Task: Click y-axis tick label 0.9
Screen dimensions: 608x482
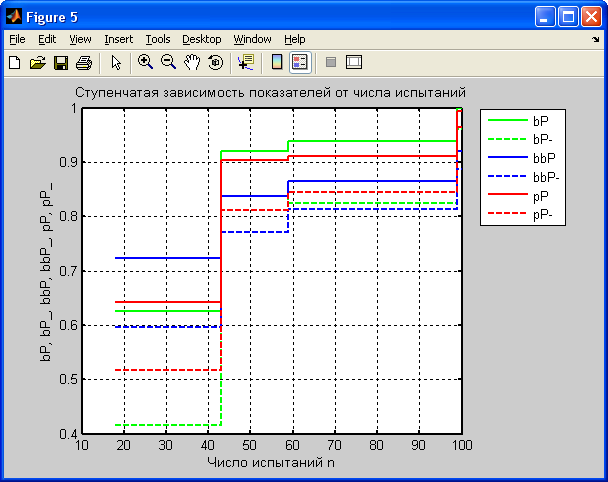Action: (68, 162)
